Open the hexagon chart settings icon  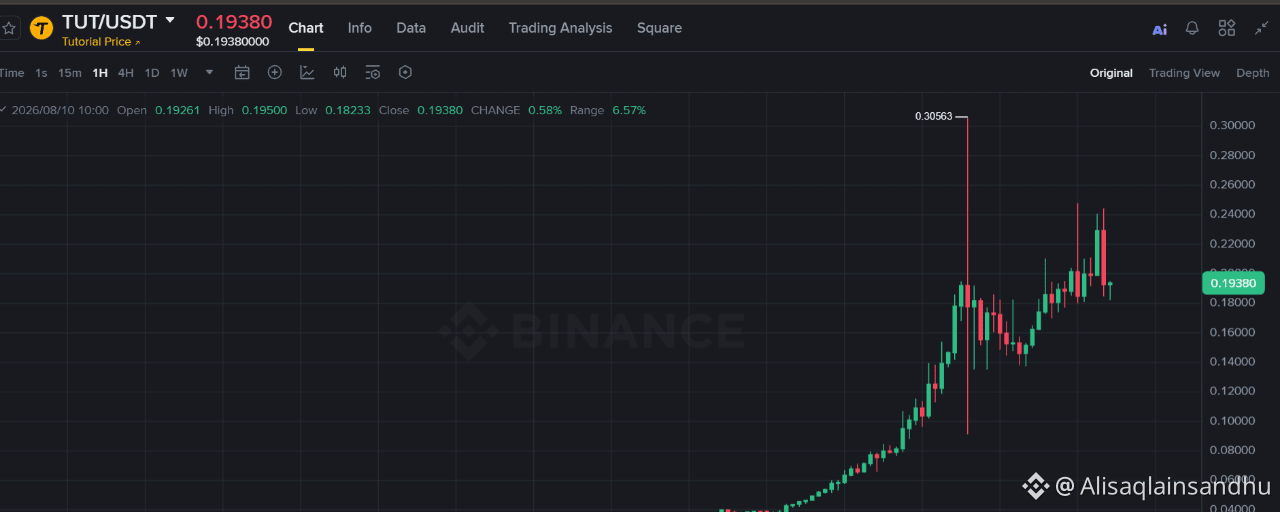point(405,72)
